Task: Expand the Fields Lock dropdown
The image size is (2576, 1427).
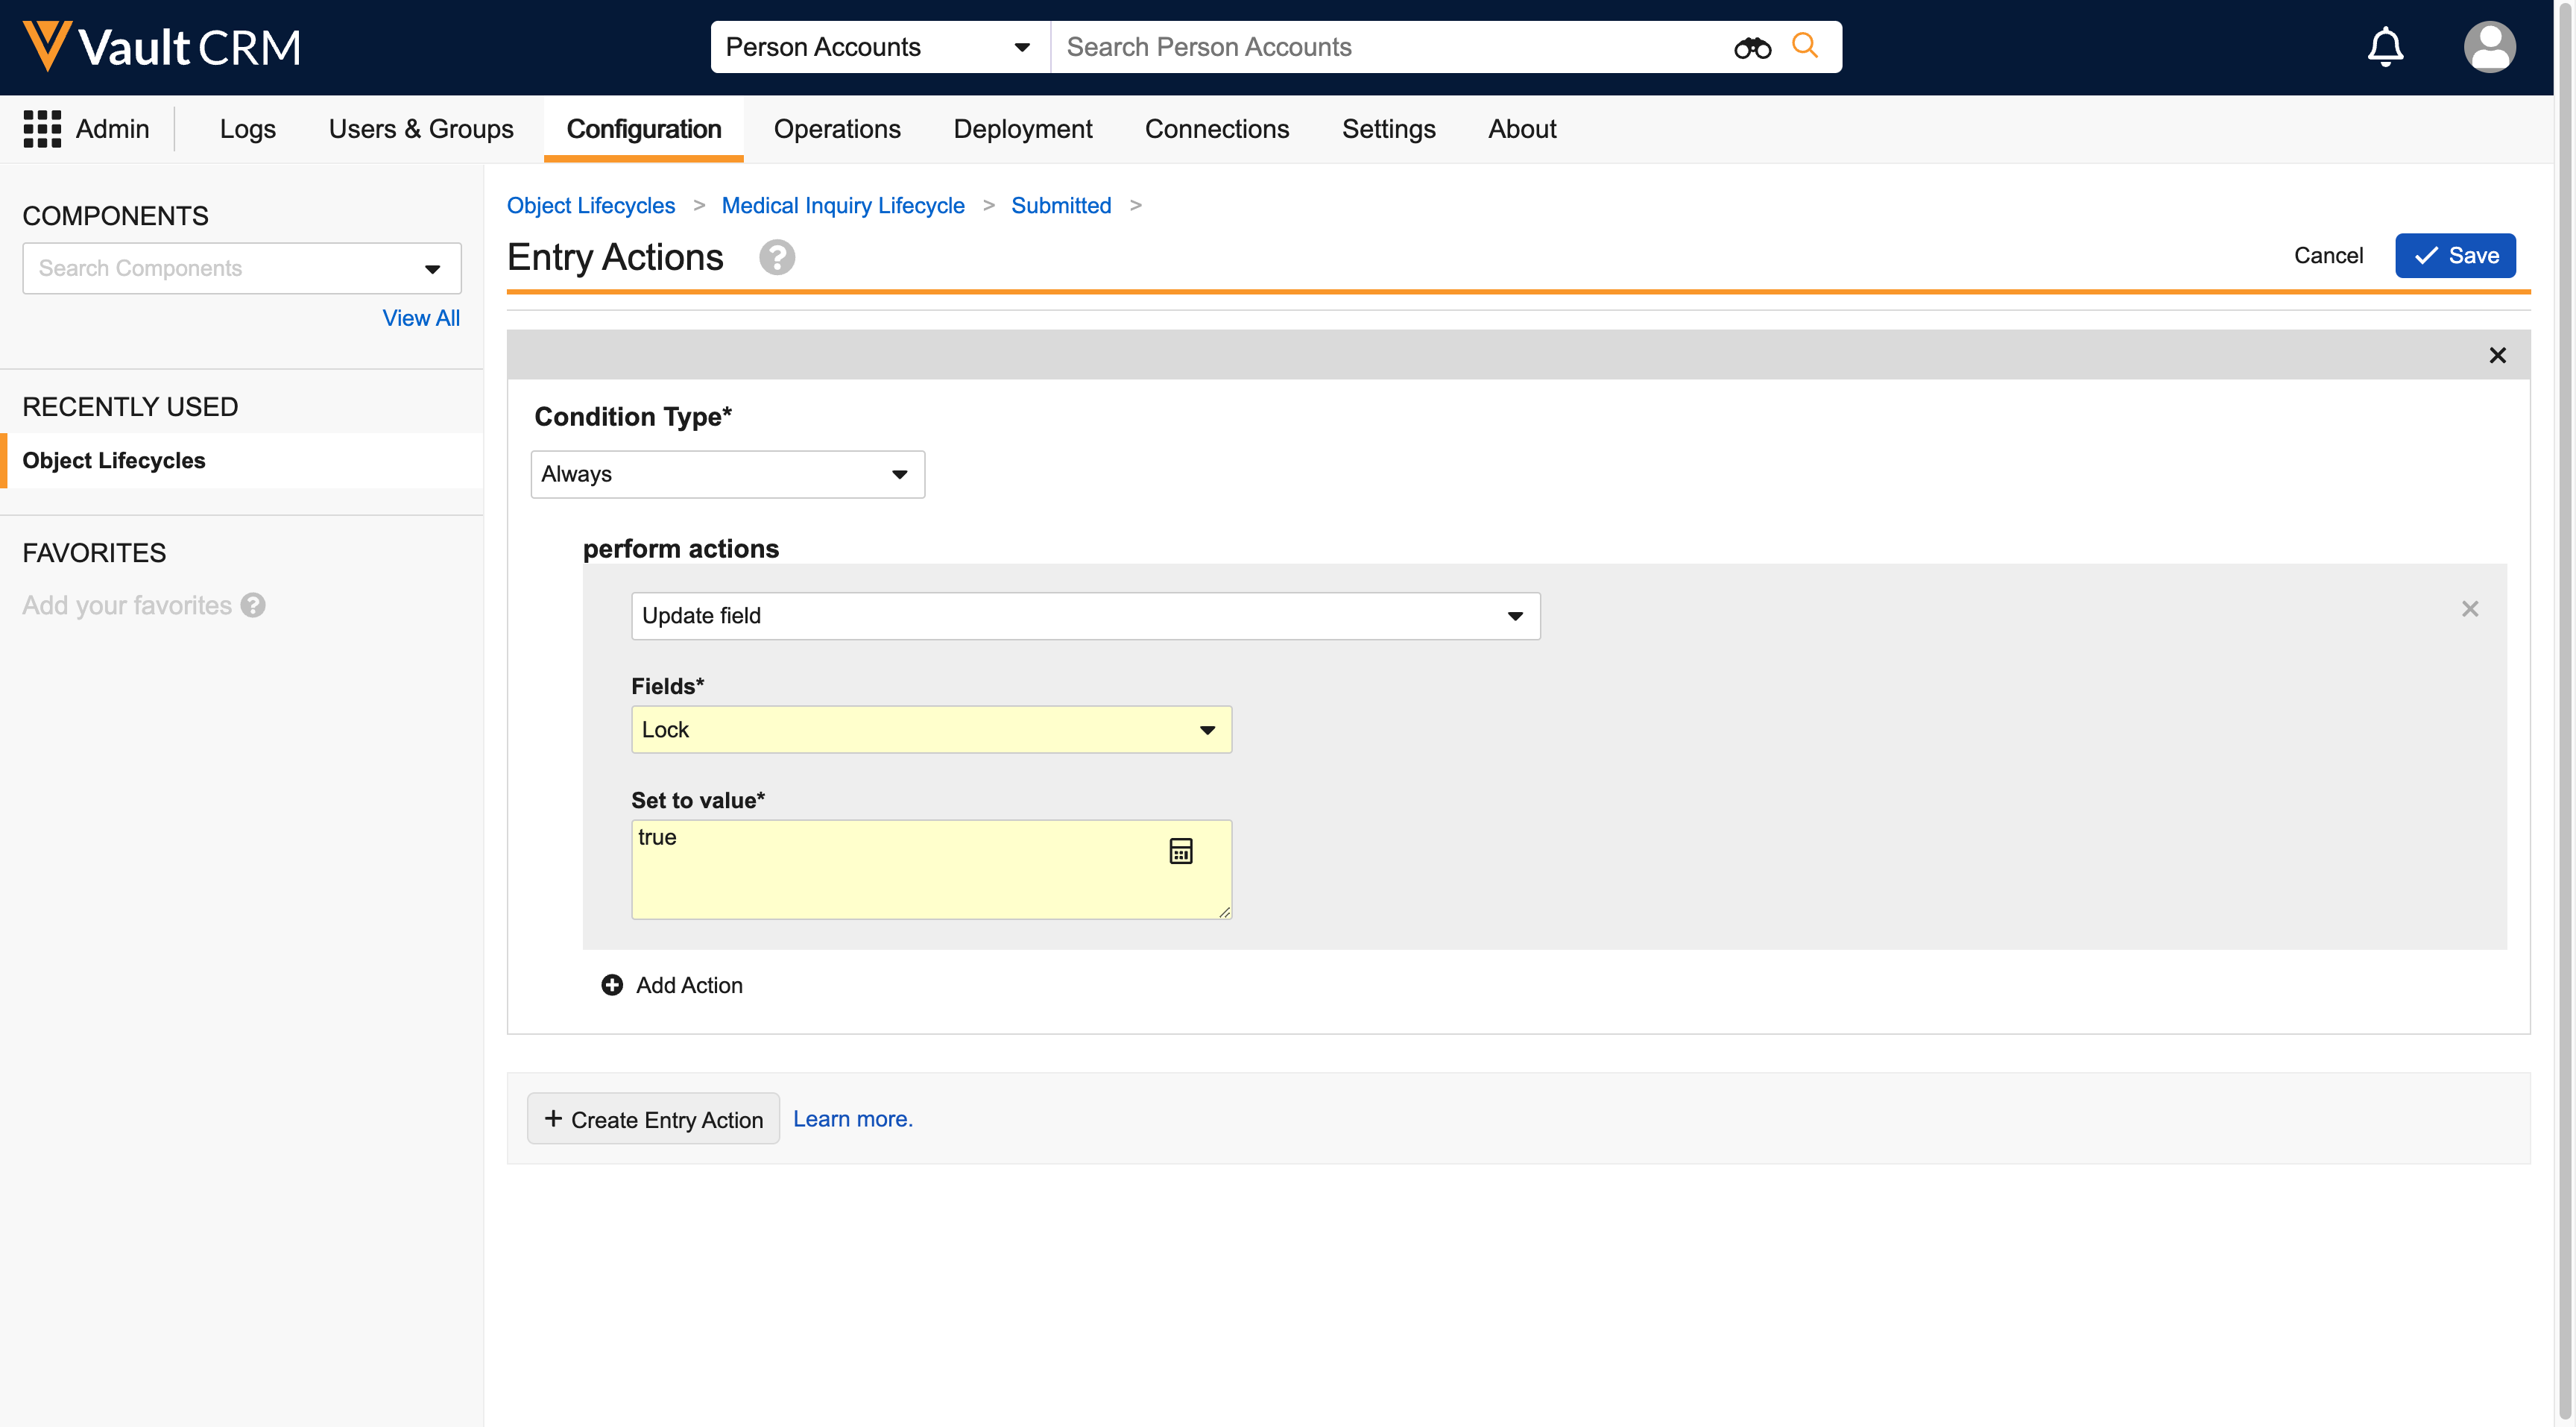Action: [931, 730]
